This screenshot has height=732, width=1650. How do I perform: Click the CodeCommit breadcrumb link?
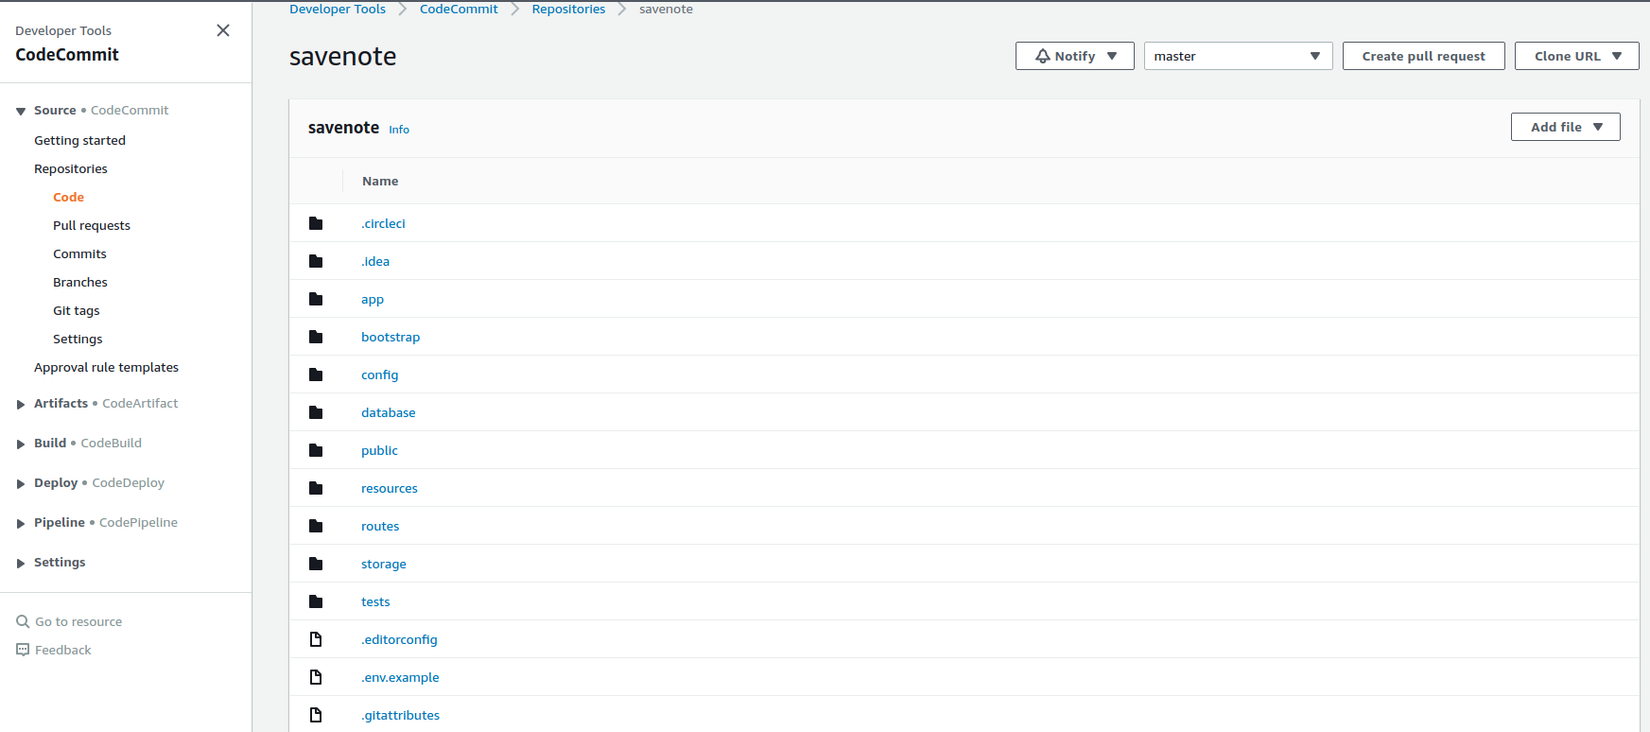(459, 9)
